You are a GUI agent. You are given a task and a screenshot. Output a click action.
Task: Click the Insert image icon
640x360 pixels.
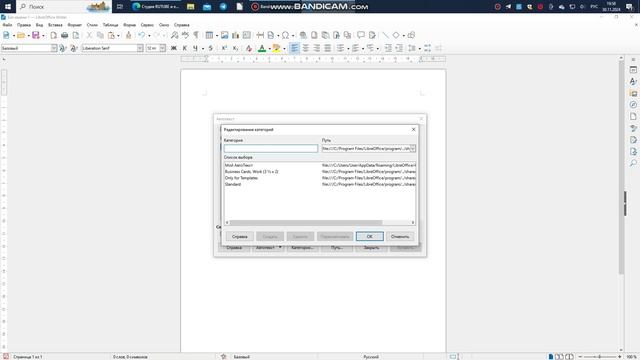pyautogui.click(x=224, y=36)
